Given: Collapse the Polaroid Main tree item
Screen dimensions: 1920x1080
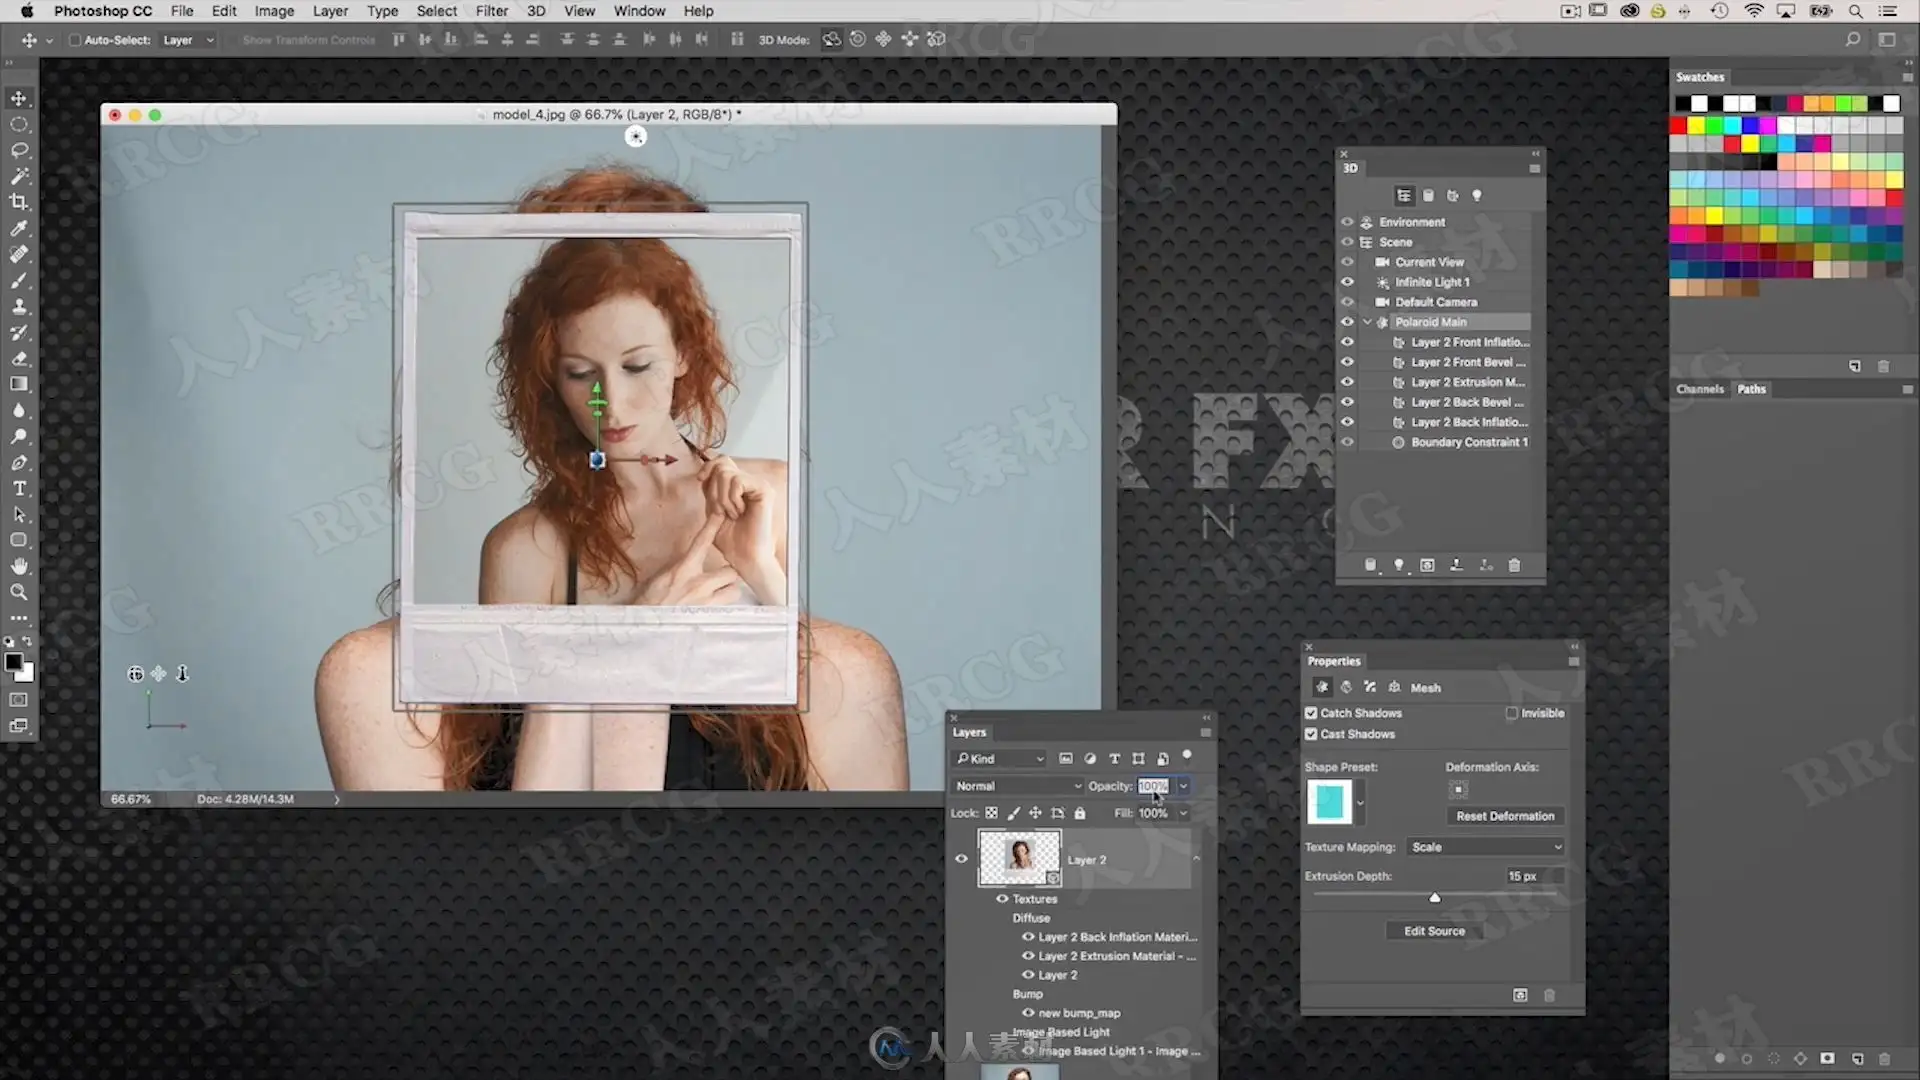Looking at the screenshot, I should [1367, 322].
